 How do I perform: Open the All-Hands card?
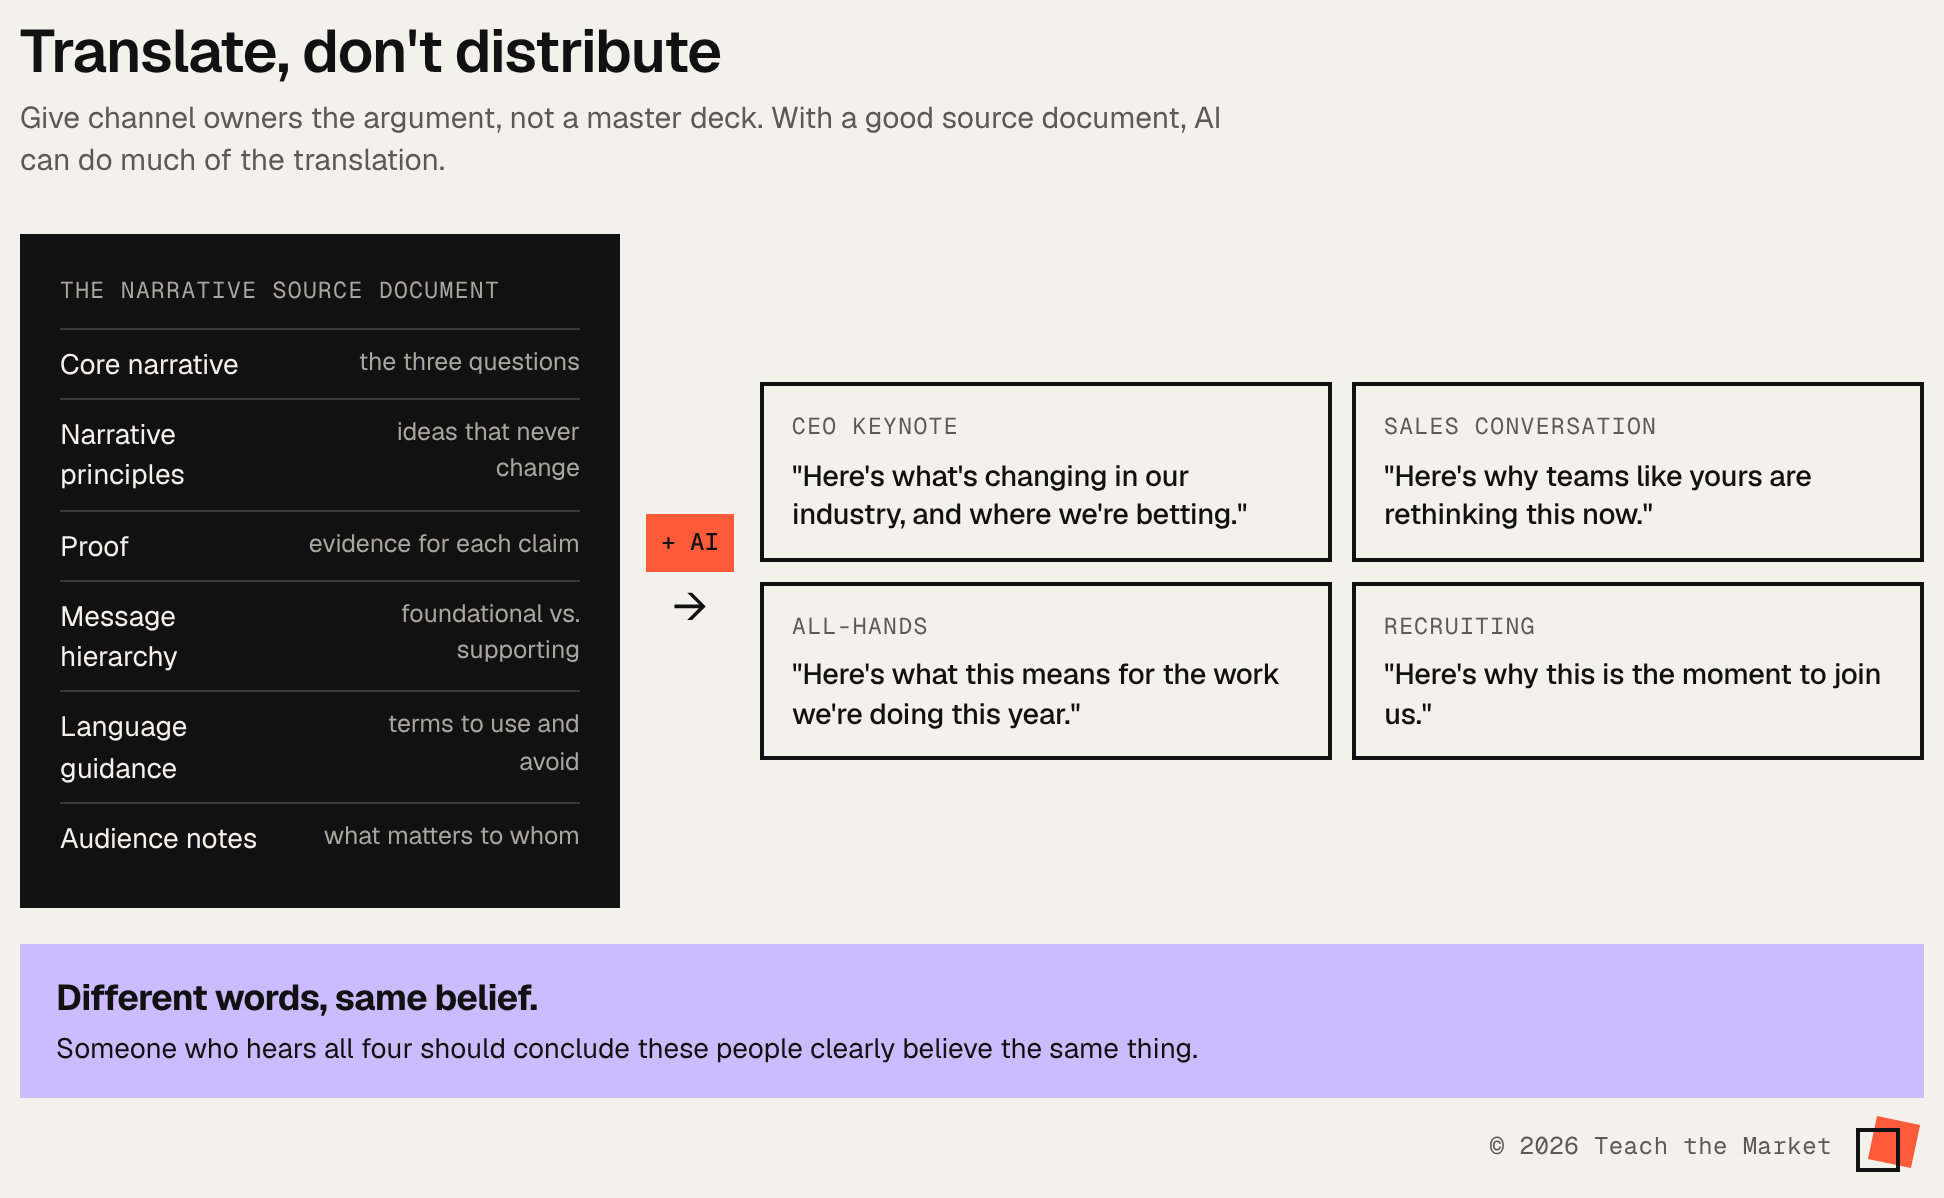point(1046,671)
